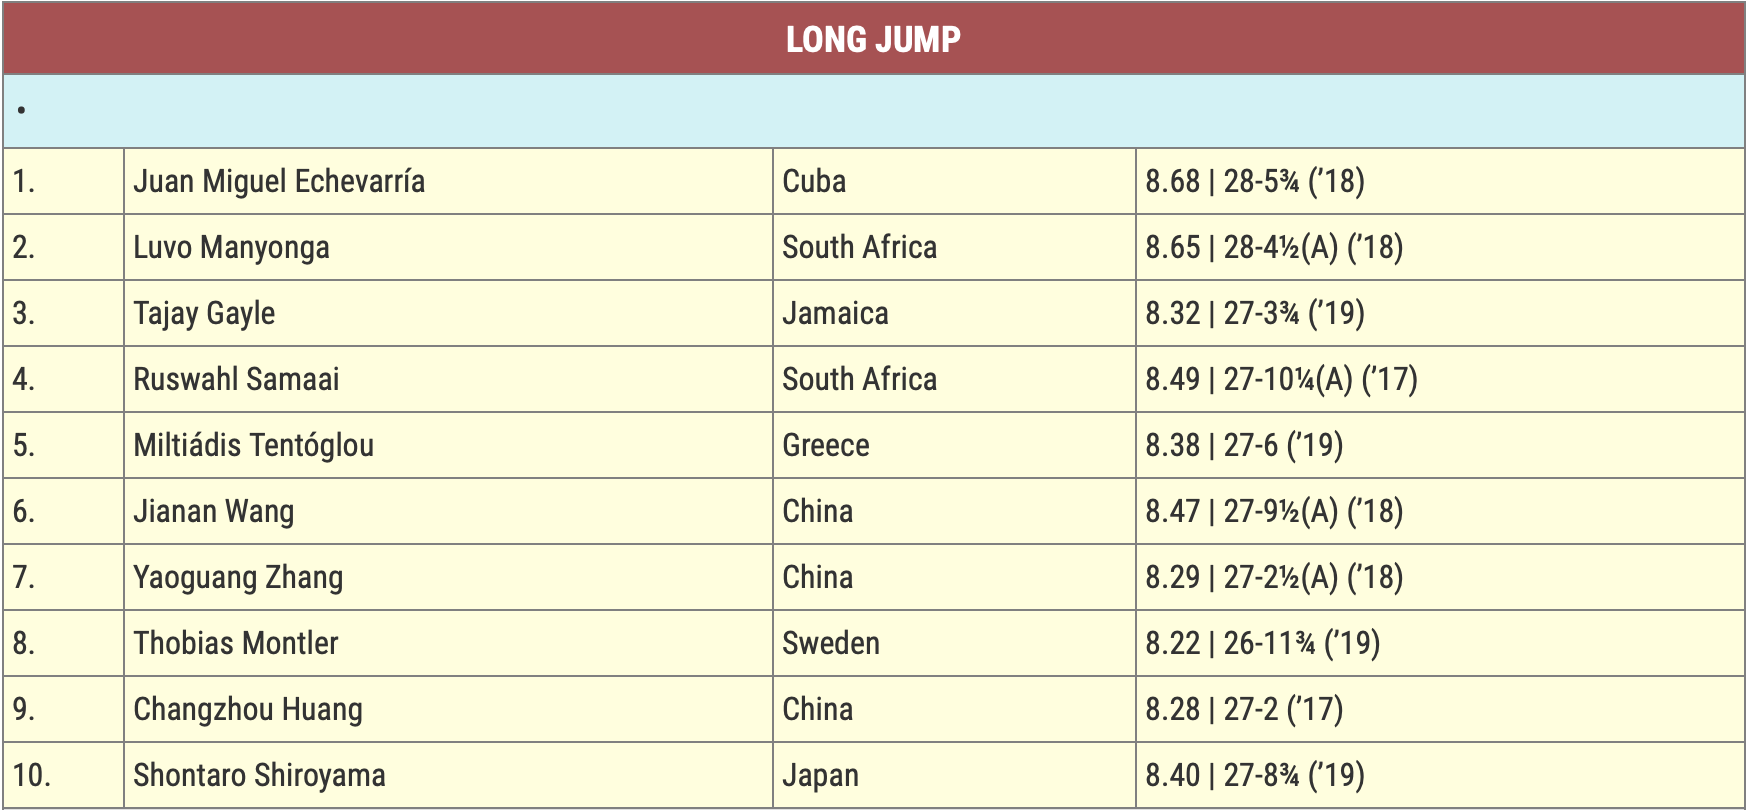Viewport: 1746px width, 810px height.
Task: Click the 8.68 | 28-5¾ ('18) mark
Action: [x=1254, y=181]
